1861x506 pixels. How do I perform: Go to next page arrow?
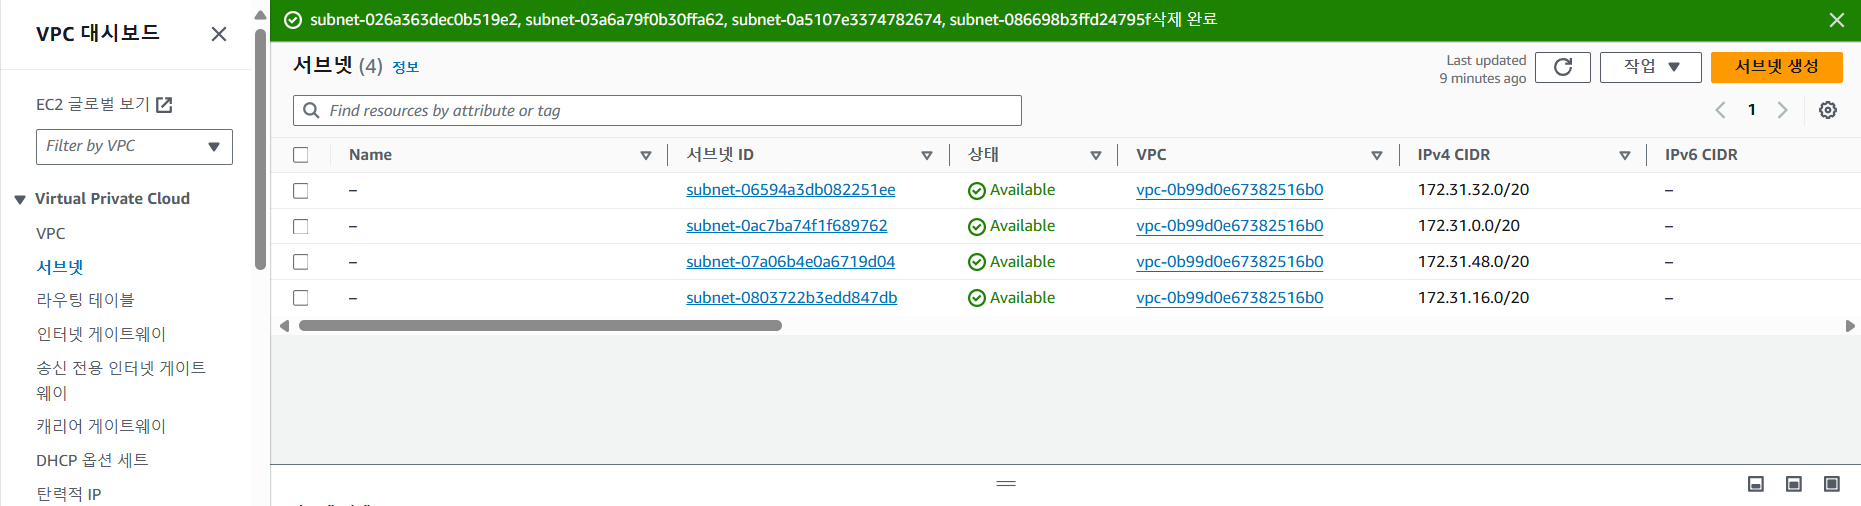click(1782, 110)
